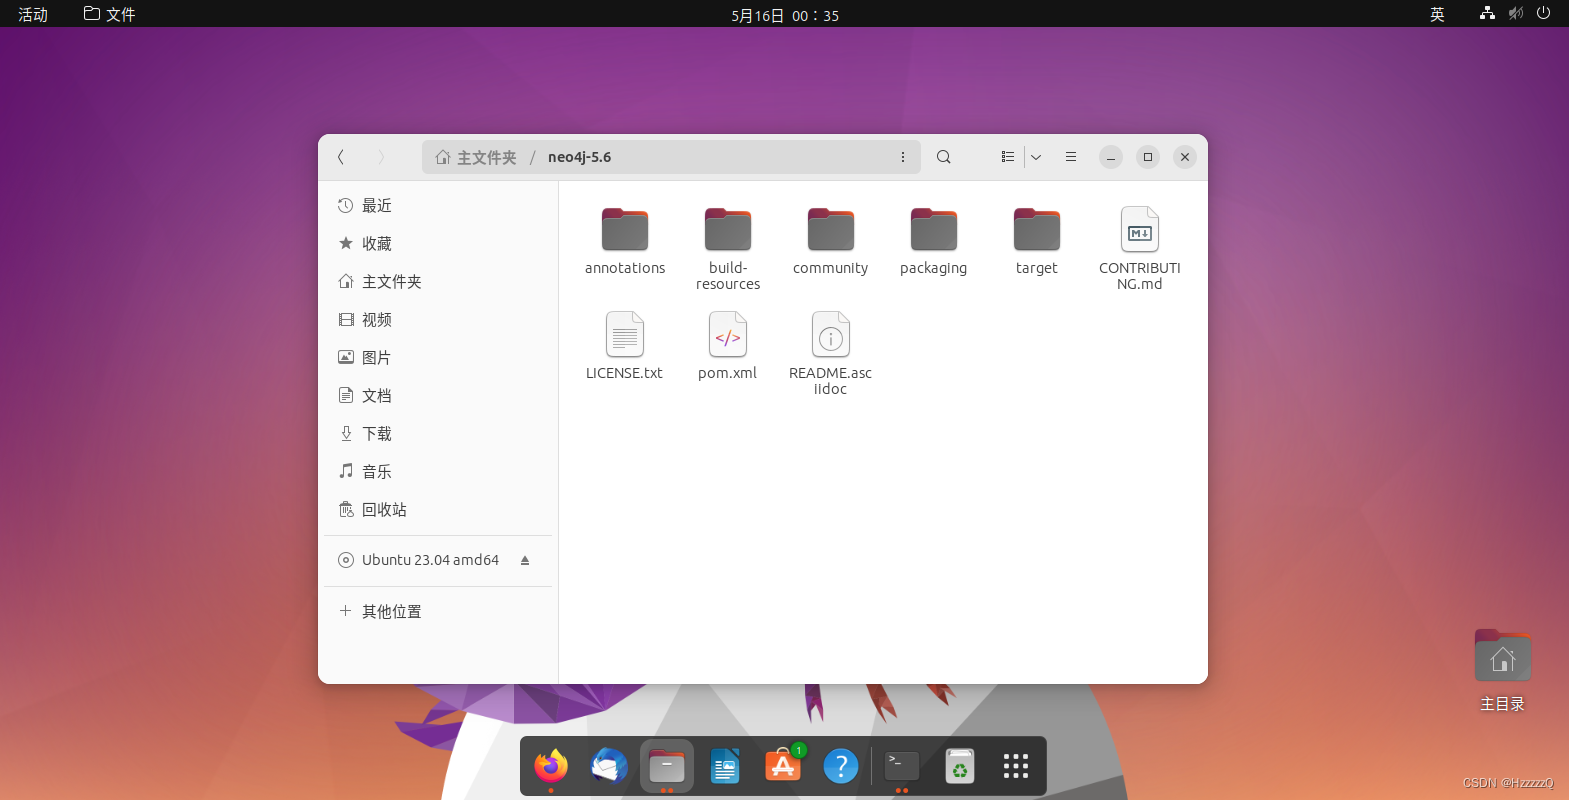
Task: Eject Ubuntu 23.04 amd64 disc
Action: pyautogui.click(x=525, y=560)
